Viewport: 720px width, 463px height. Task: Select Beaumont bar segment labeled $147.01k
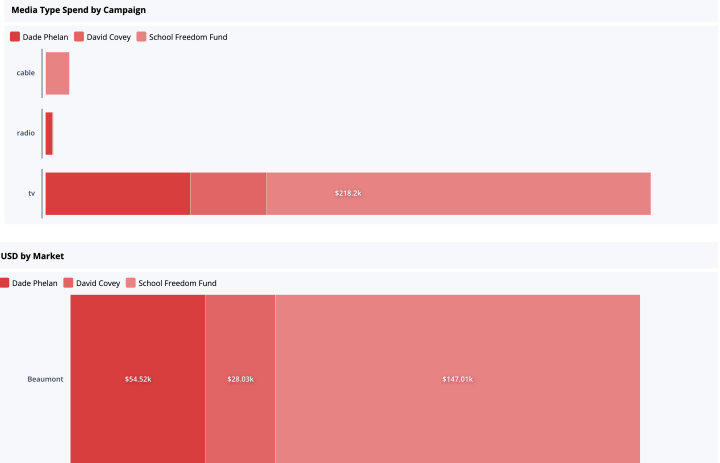point(457,379)
